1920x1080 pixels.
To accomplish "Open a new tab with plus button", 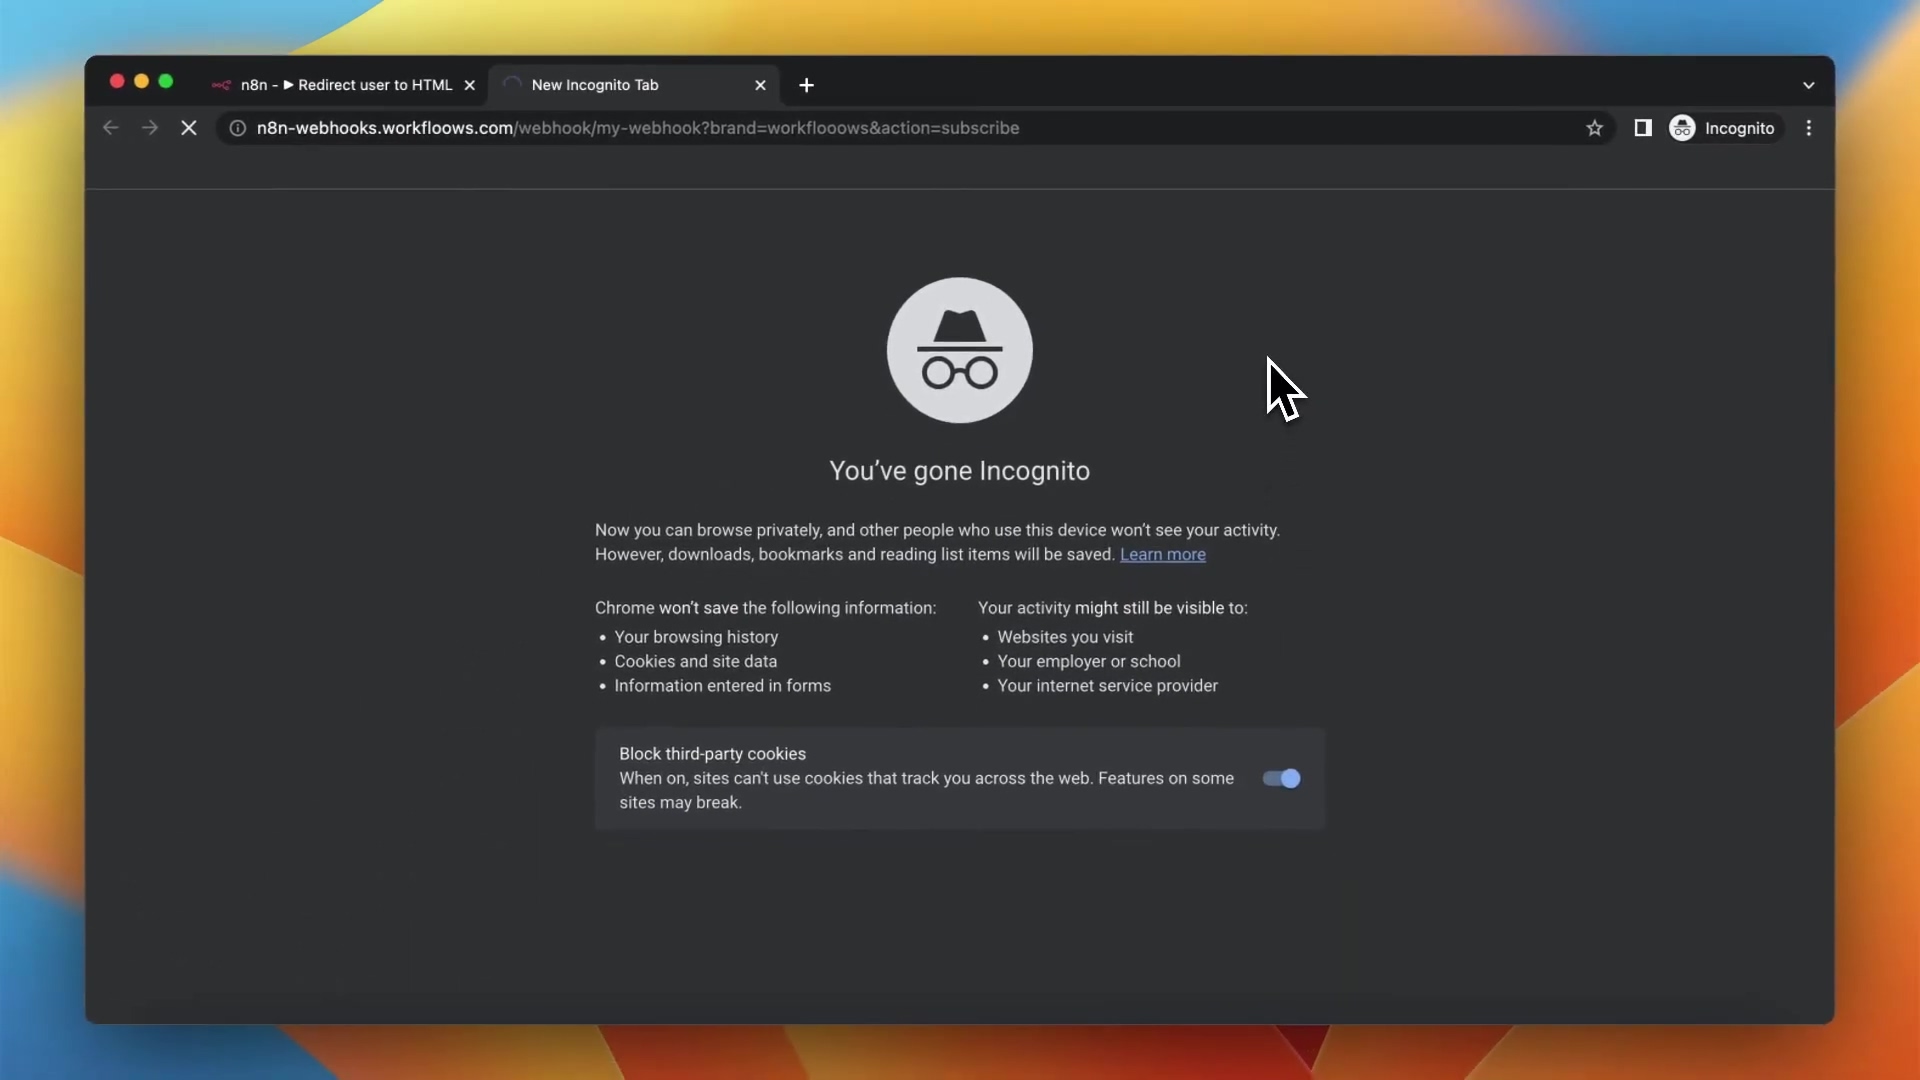I will [x=807, y=85].
